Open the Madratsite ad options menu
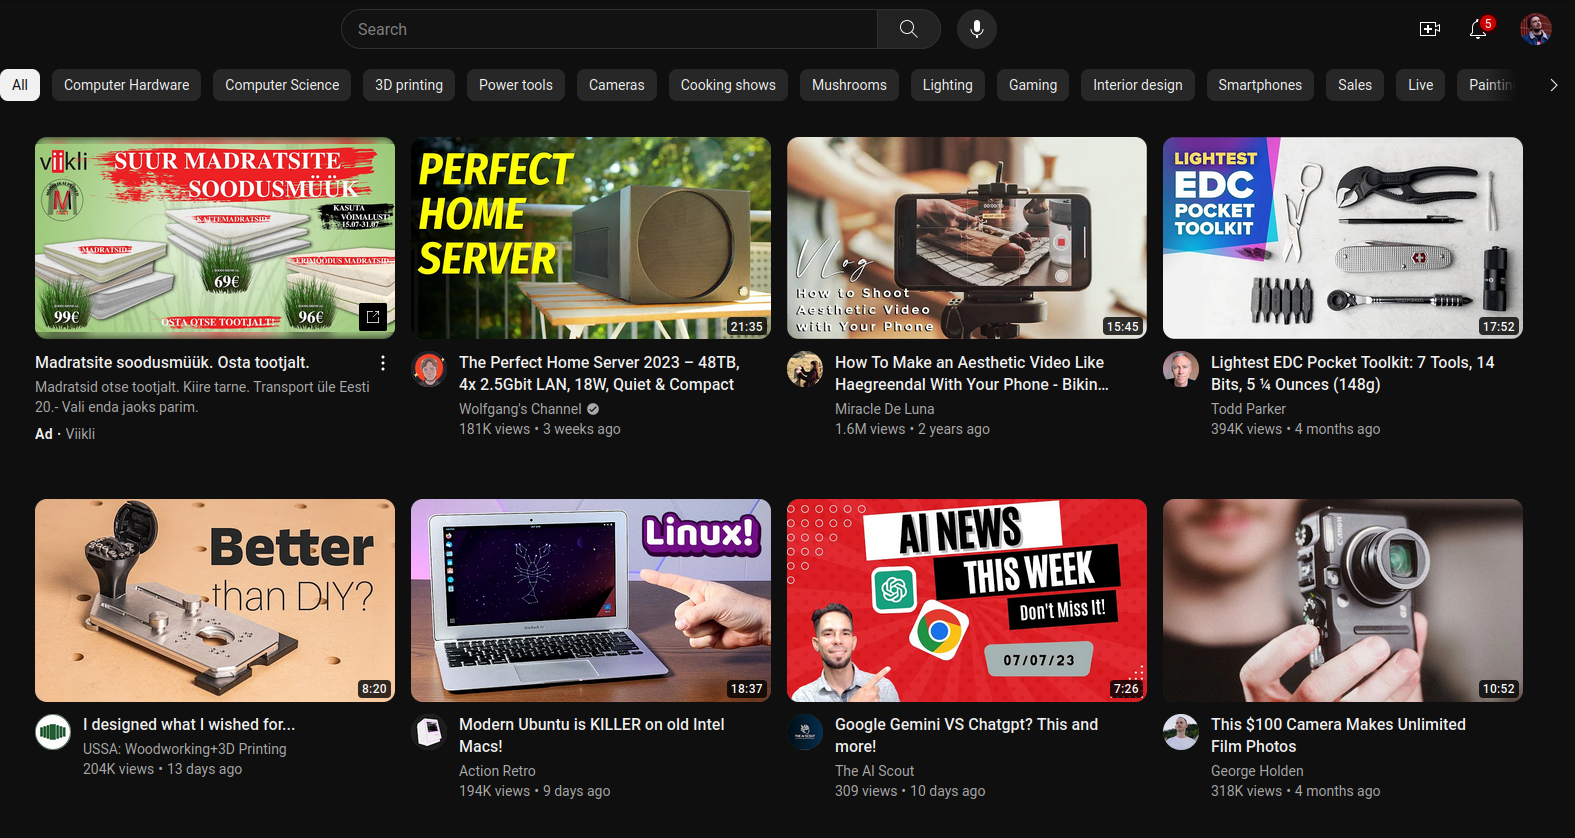1575x838 pixels. pos(383,363)
